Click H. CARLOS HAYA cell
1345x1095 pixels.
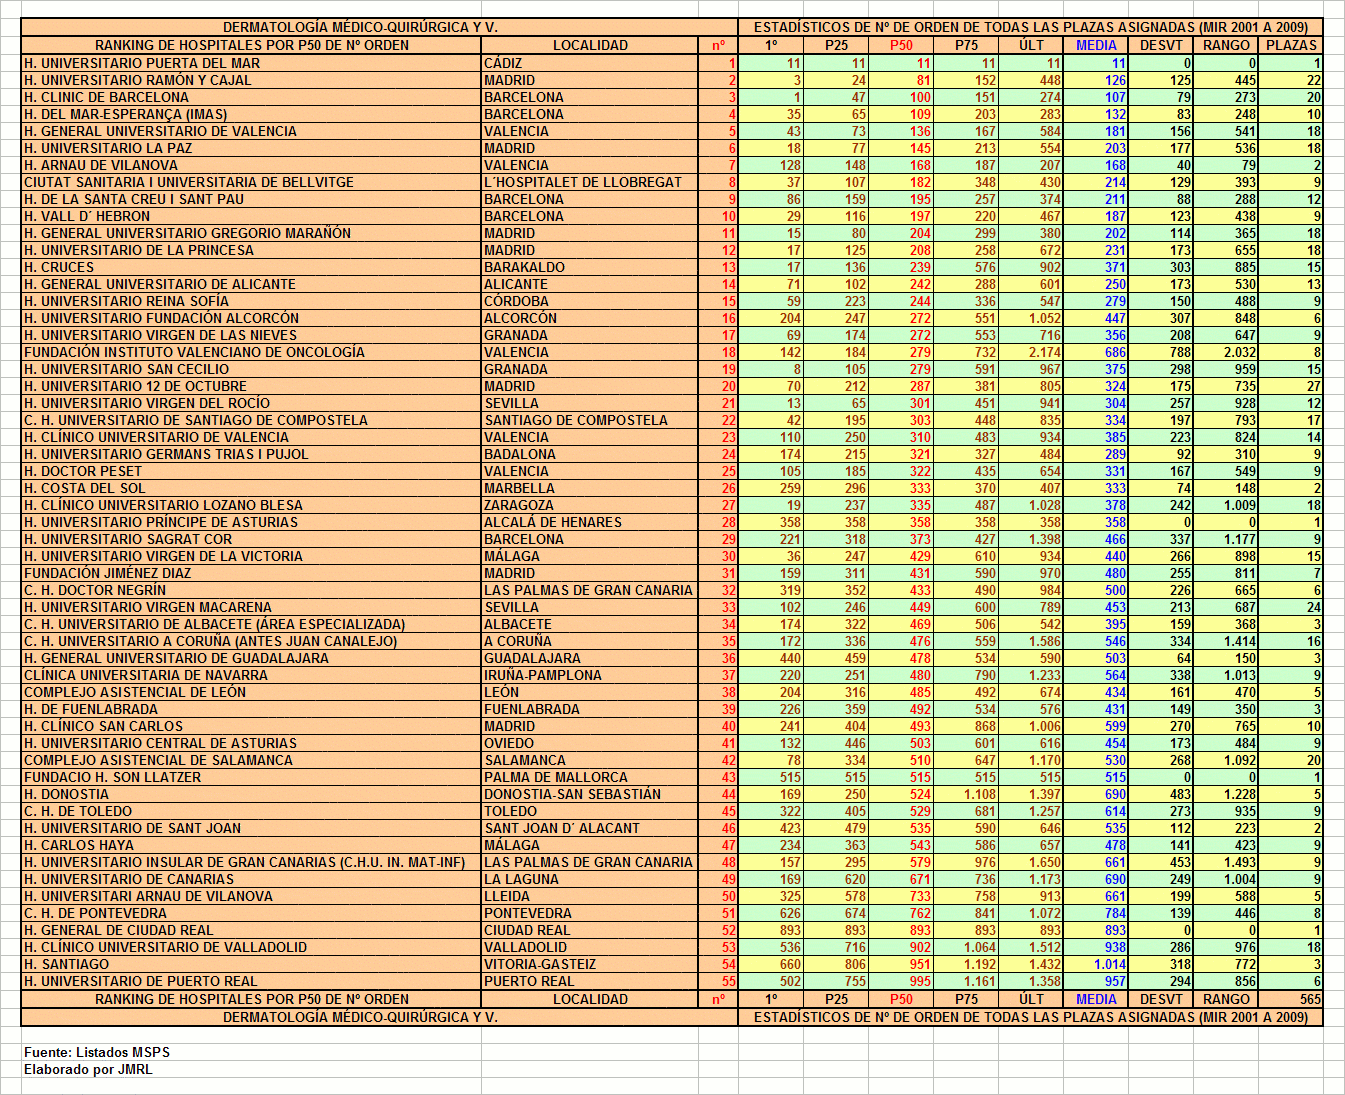pyautogui.click(x=251, y=845)
